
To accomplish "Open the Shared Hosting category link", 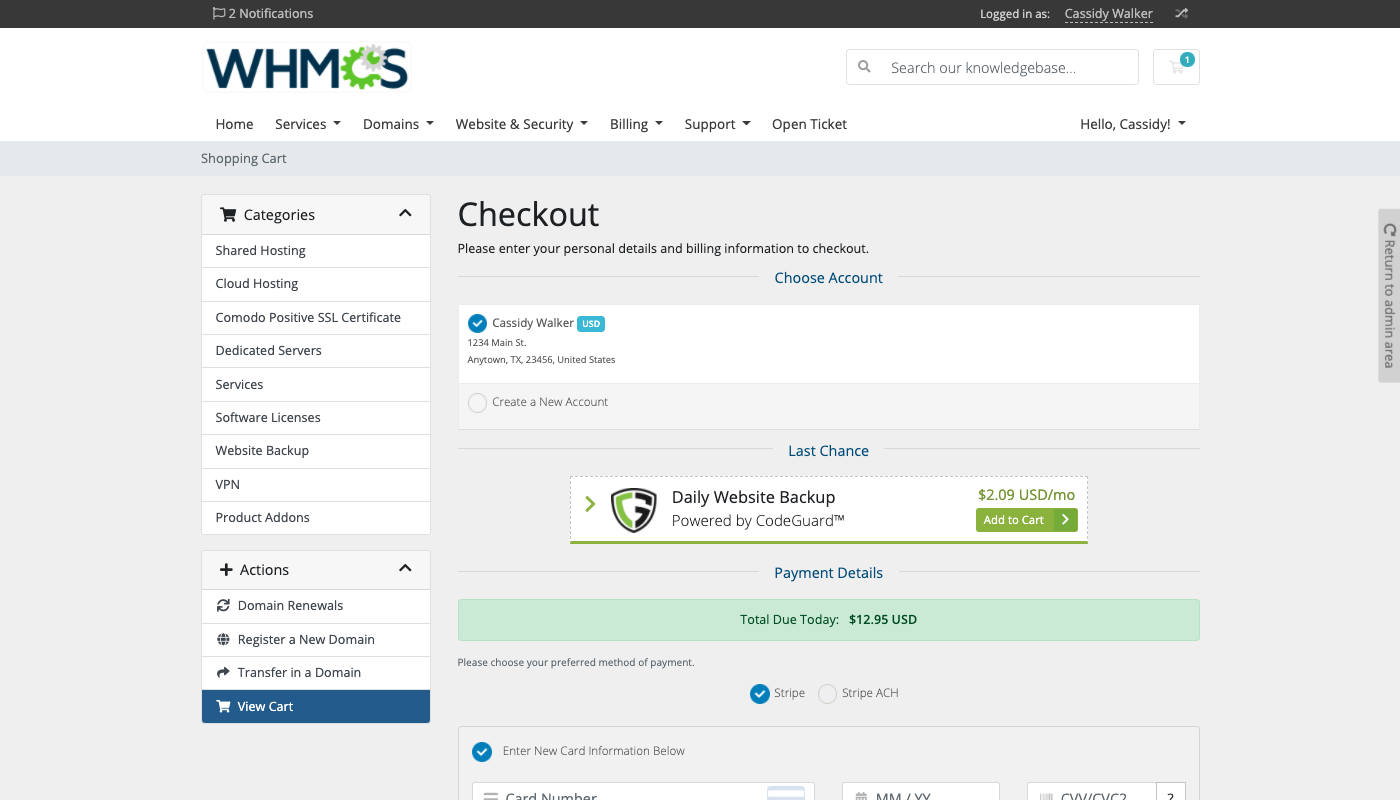I will pos(261,251).
